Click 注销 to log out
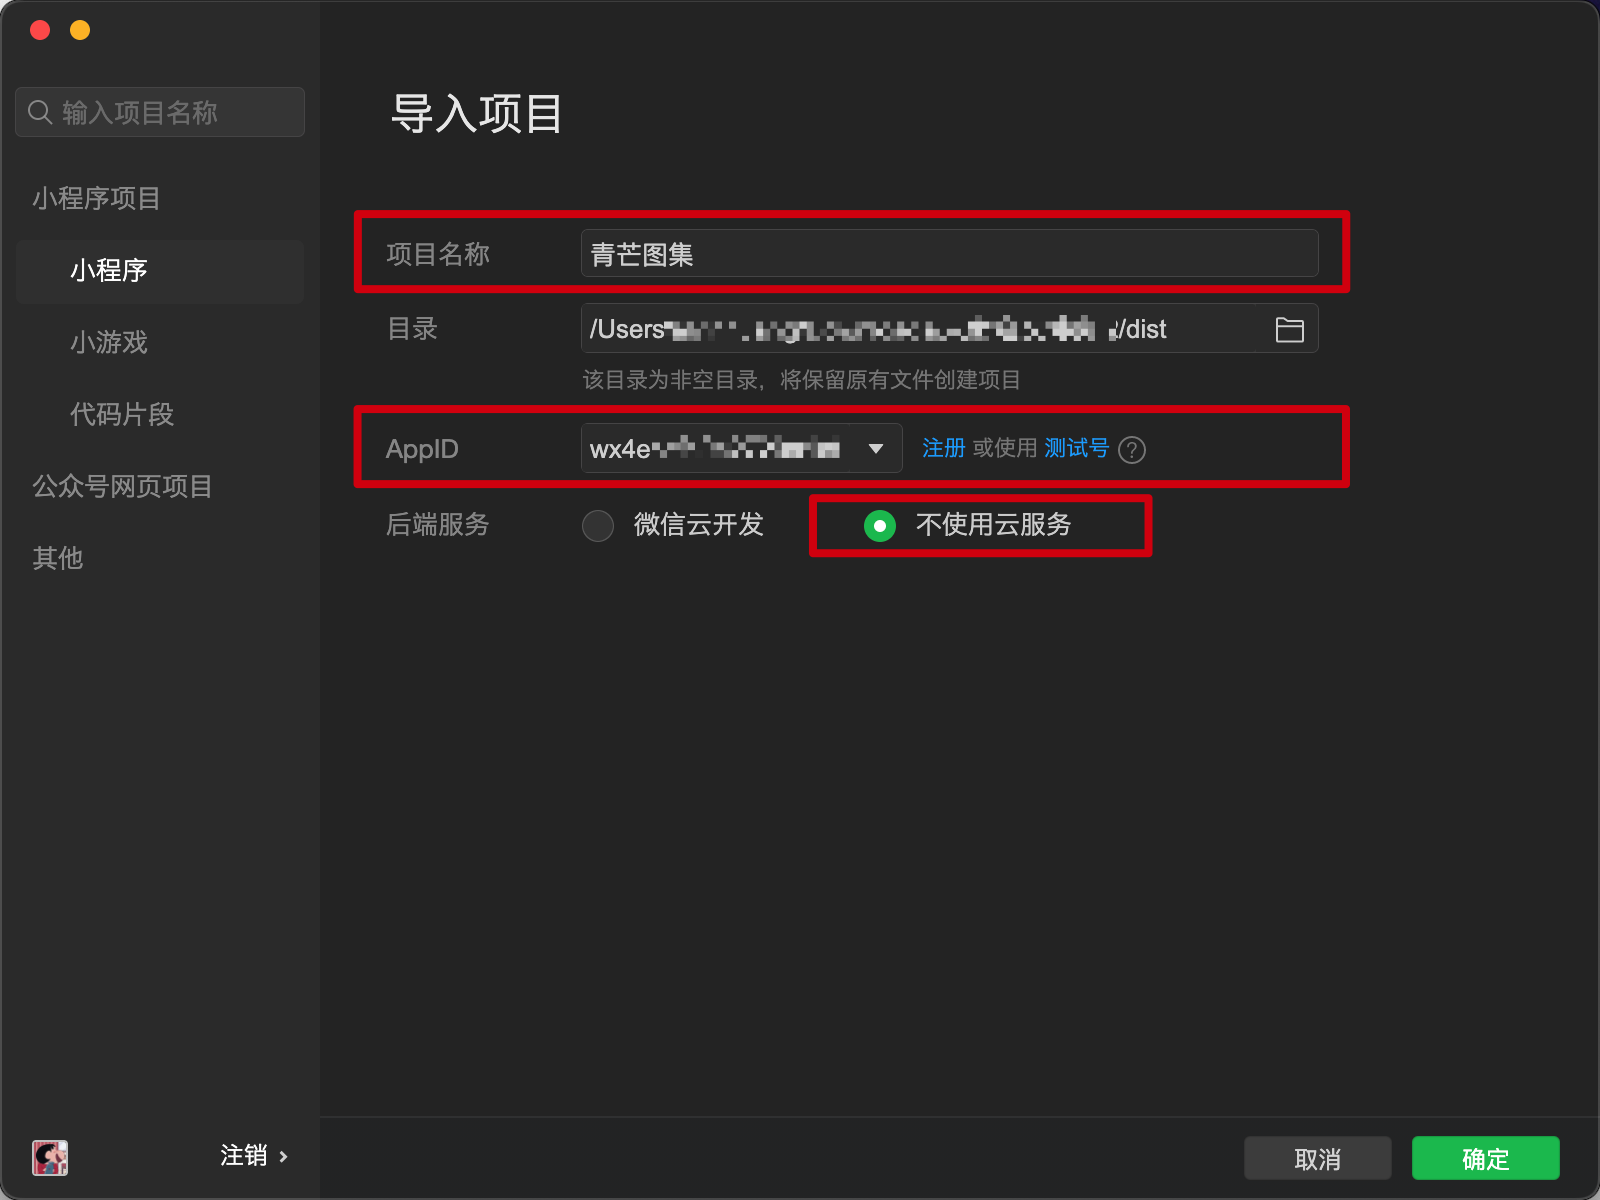The height and width of the screenshot is (1200, 1600). (244, 1156)
